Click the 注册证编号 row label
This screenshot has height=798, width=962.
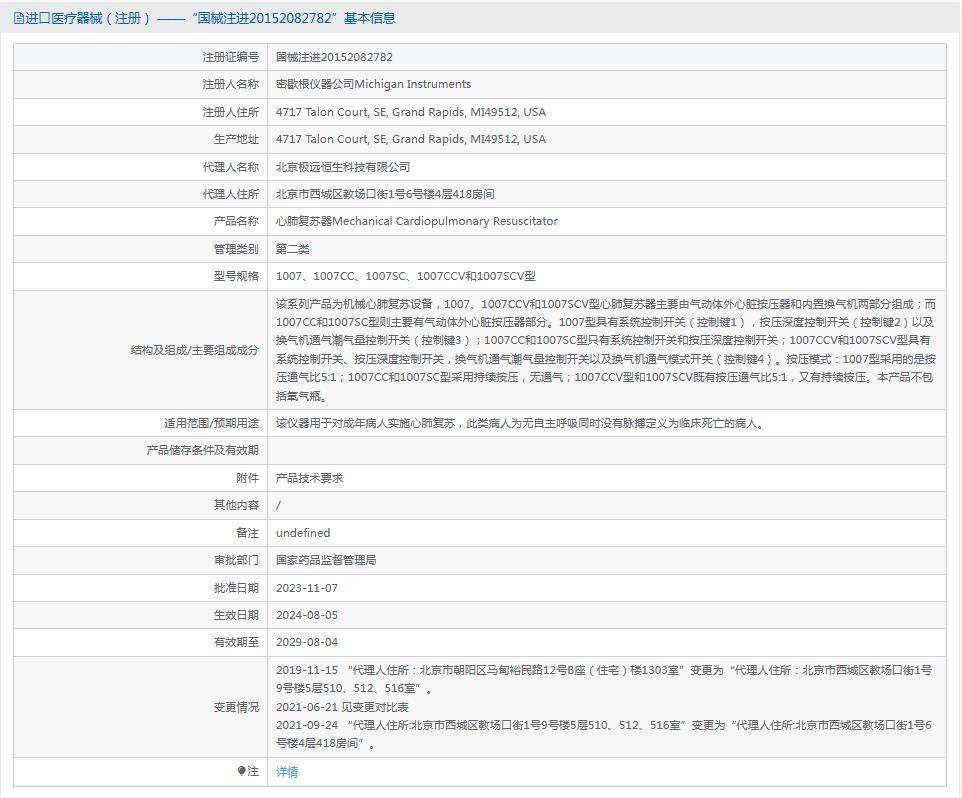coord(231,57)
